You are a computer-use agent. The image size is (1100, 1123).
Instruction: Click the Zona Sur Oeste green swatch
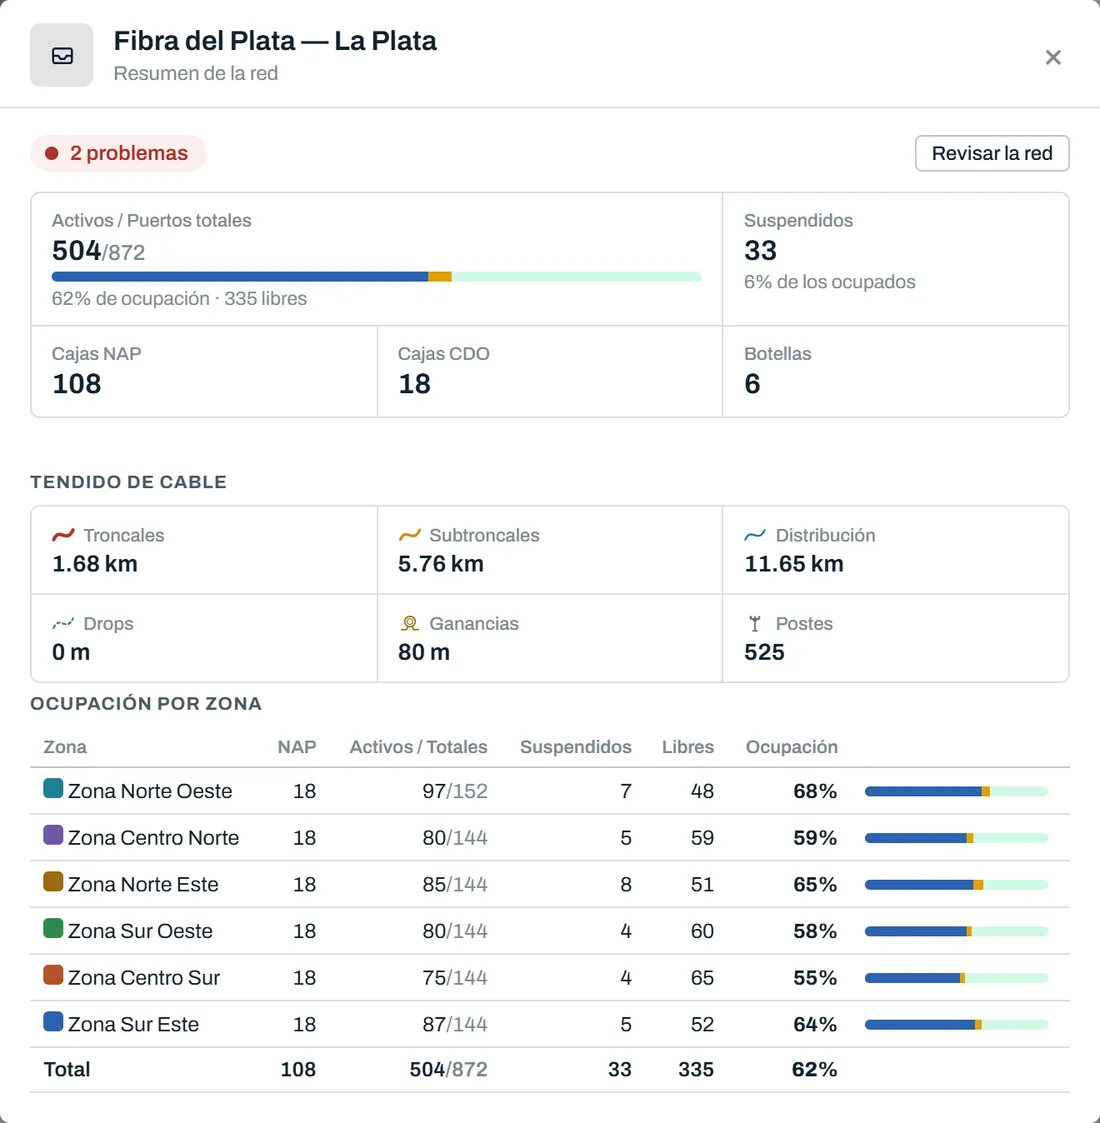coord(53,928)
